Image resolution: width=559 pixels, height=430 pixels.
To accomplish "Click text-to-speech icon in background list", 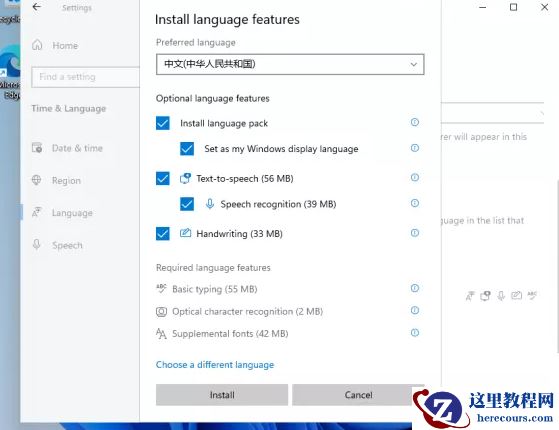I will tap(485, 296).
